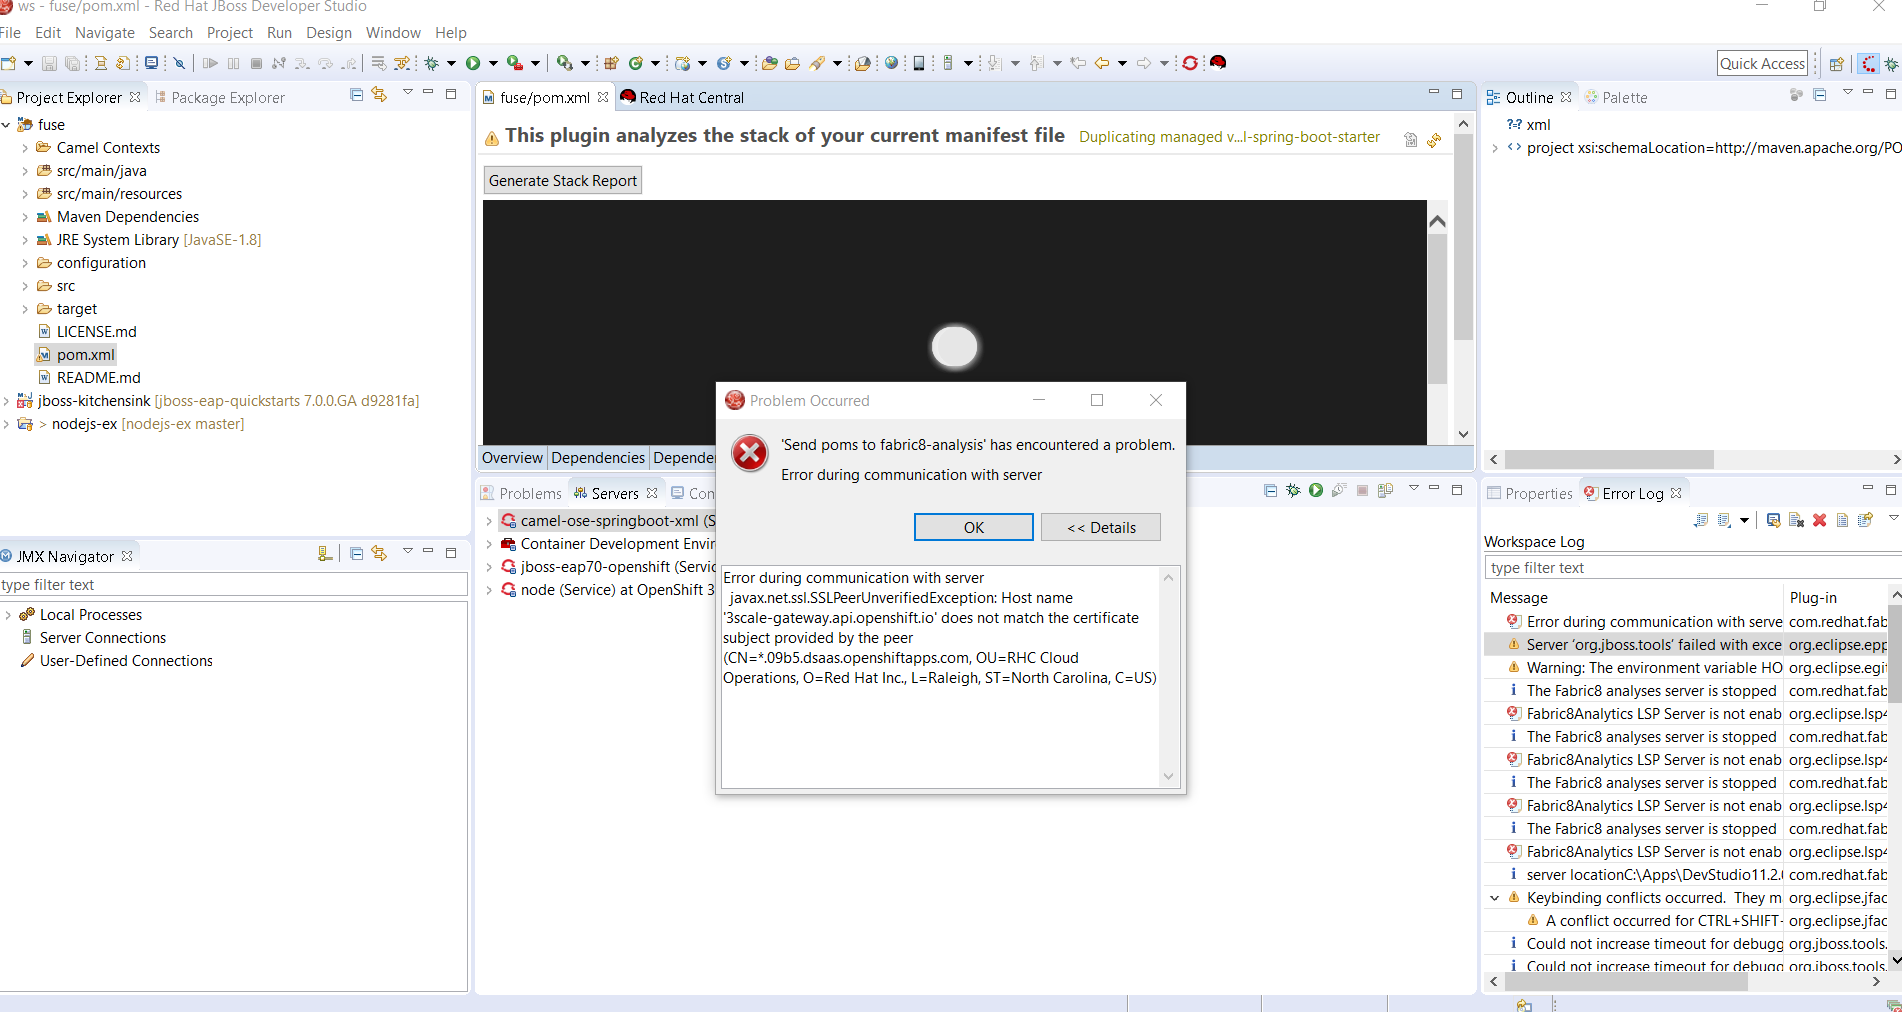This screenshot has height=1012, width=1902.
Task: Click the Error Log filter text field
Action: [x=1692, y=568]
